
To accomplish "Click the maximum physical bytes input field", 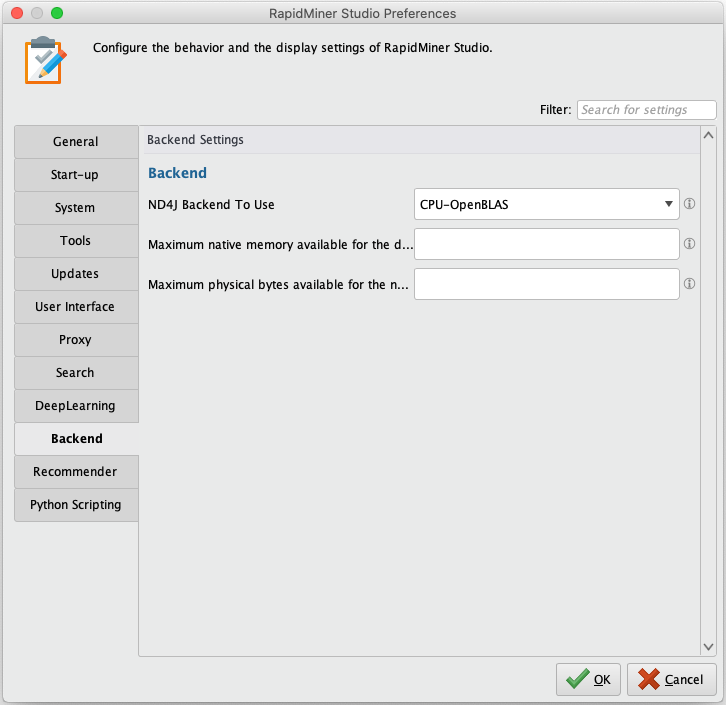I will 546,284.
